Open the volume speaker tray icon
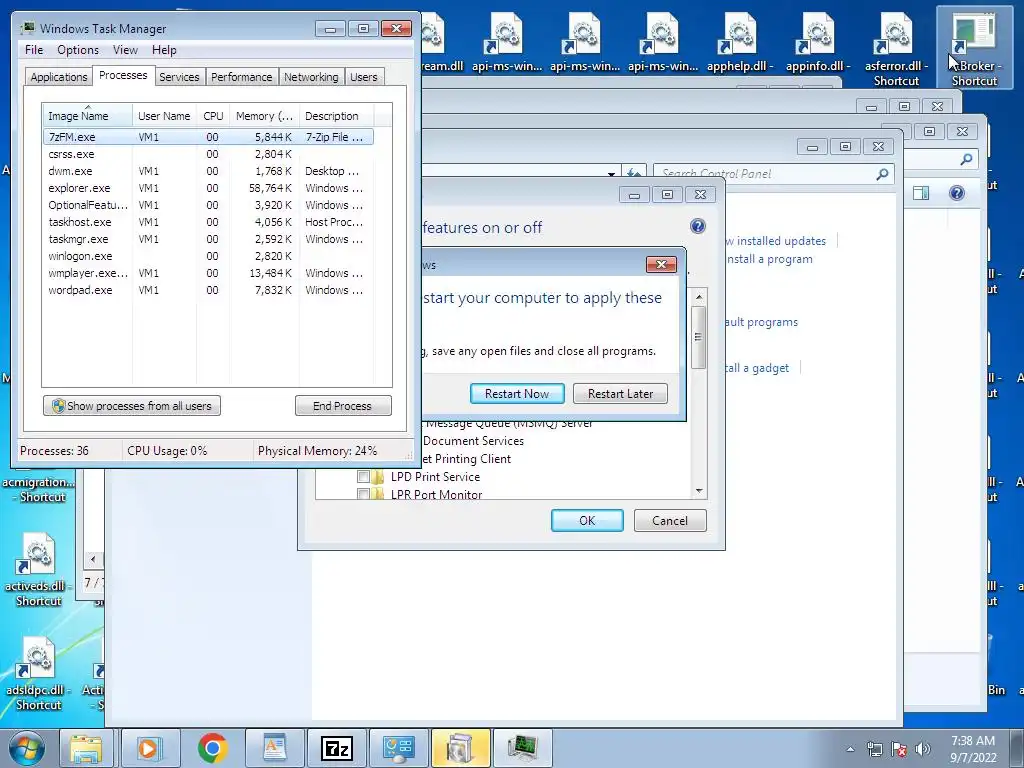 [923, 749]
